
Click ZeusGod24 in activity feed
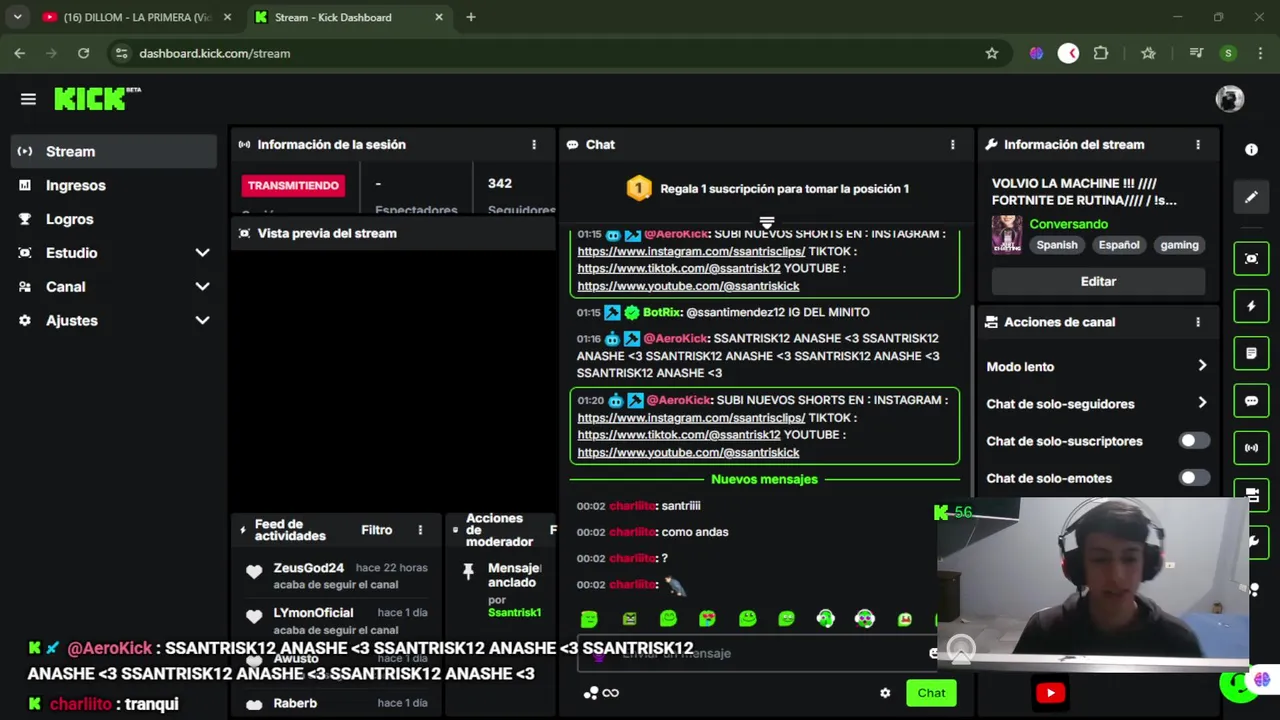tap(308, 568)
